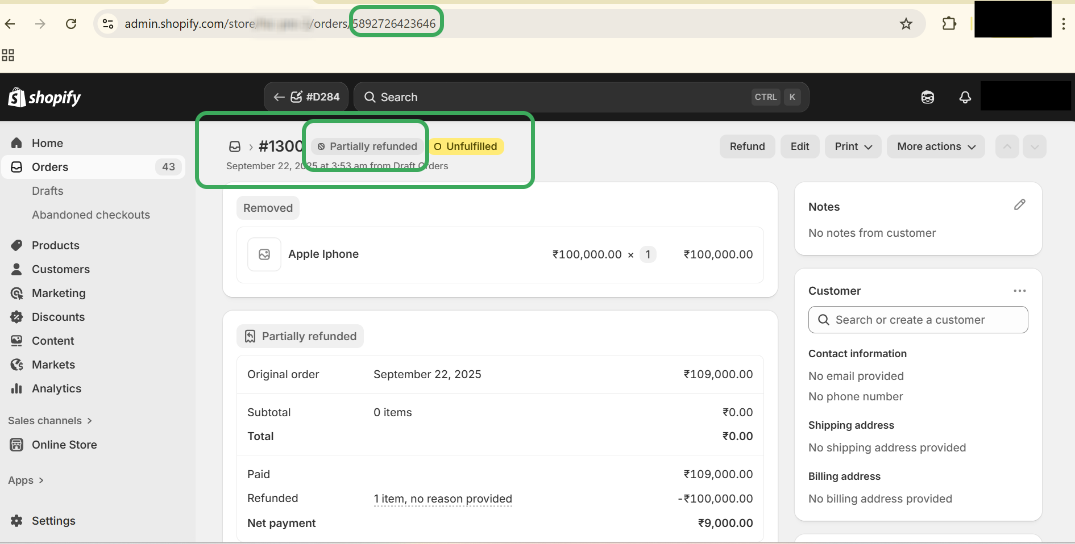
Task: Click the orders breadcrumb icon beside #1300
Action: (235, 146)
